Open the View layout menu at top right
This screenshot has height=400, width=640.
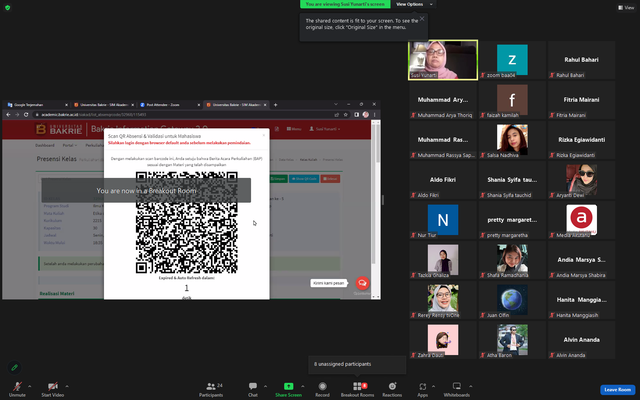point(626,7)
